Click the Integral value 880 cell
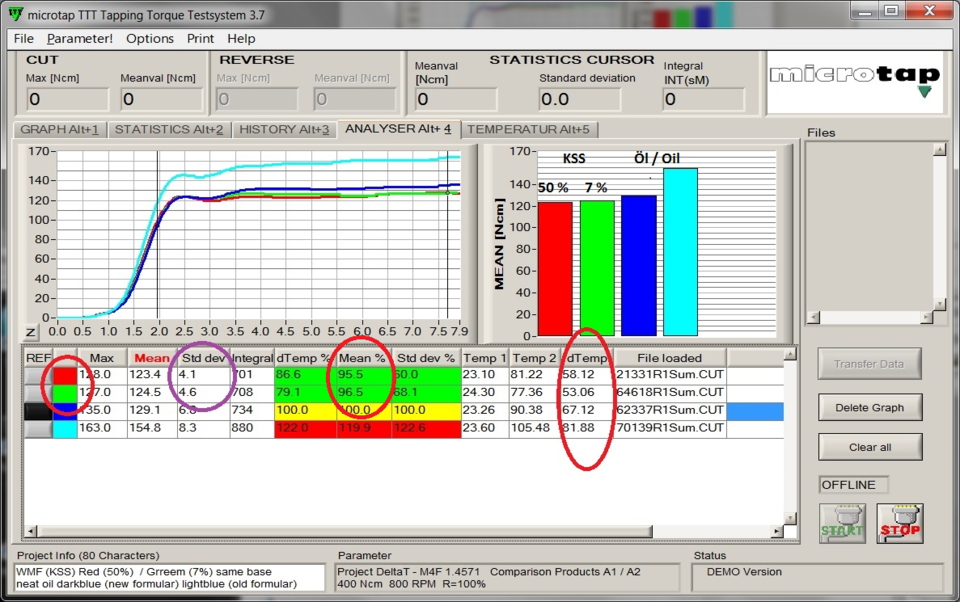Image resolution: width=960 pixels, height=602 pixels. (x=252, y=428)
